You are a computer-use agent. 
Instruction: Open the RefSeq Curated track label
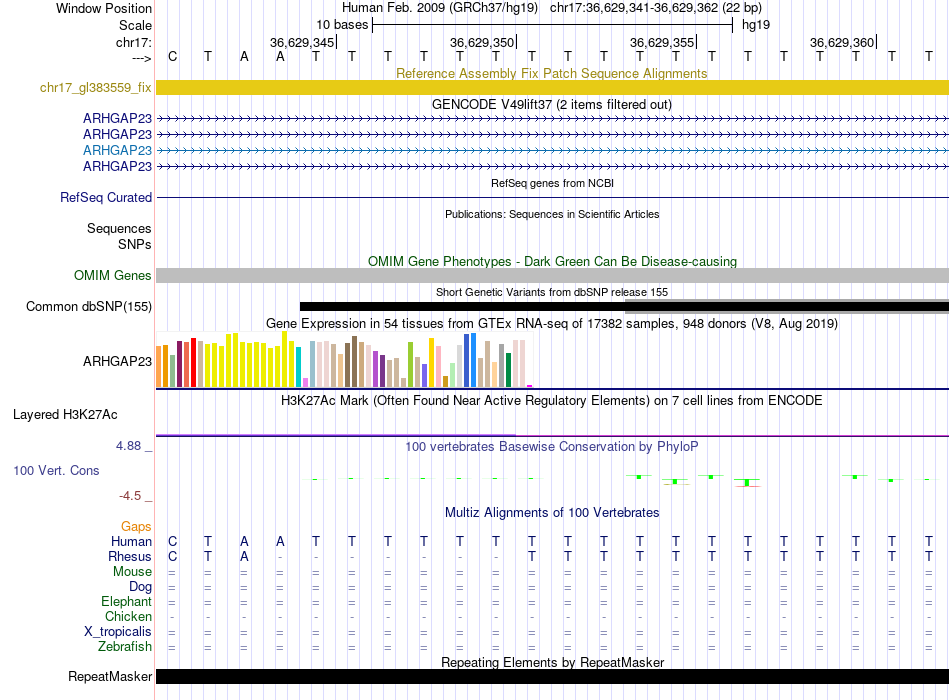[x=106, y=198]
